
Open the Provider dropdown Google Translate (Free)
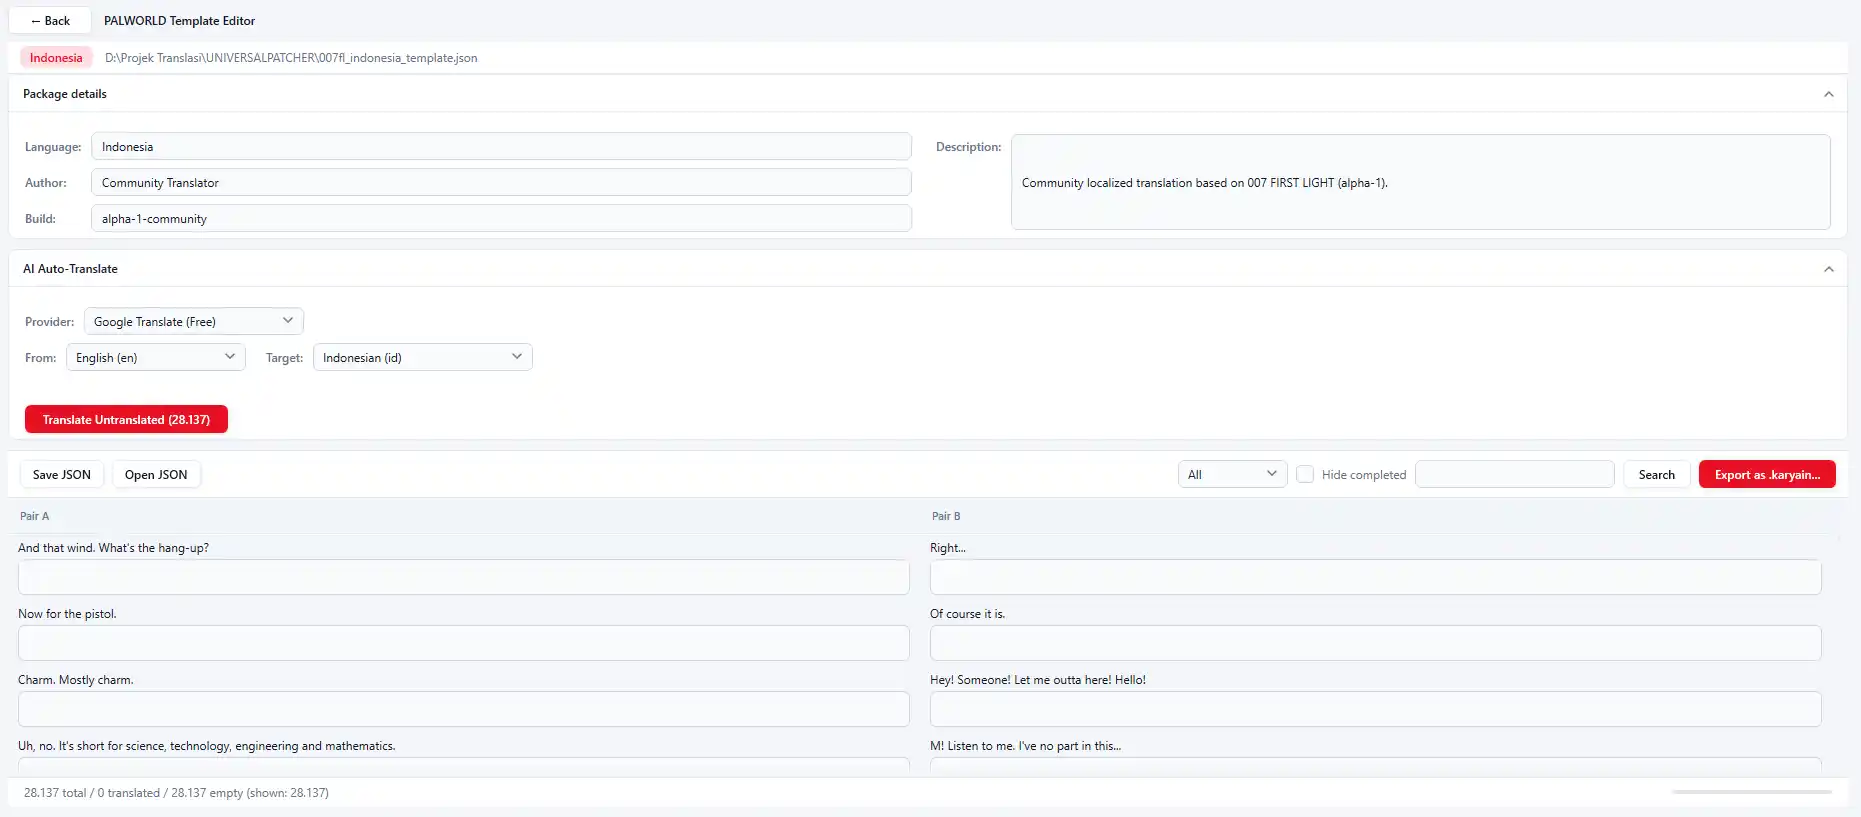point(194,322)
